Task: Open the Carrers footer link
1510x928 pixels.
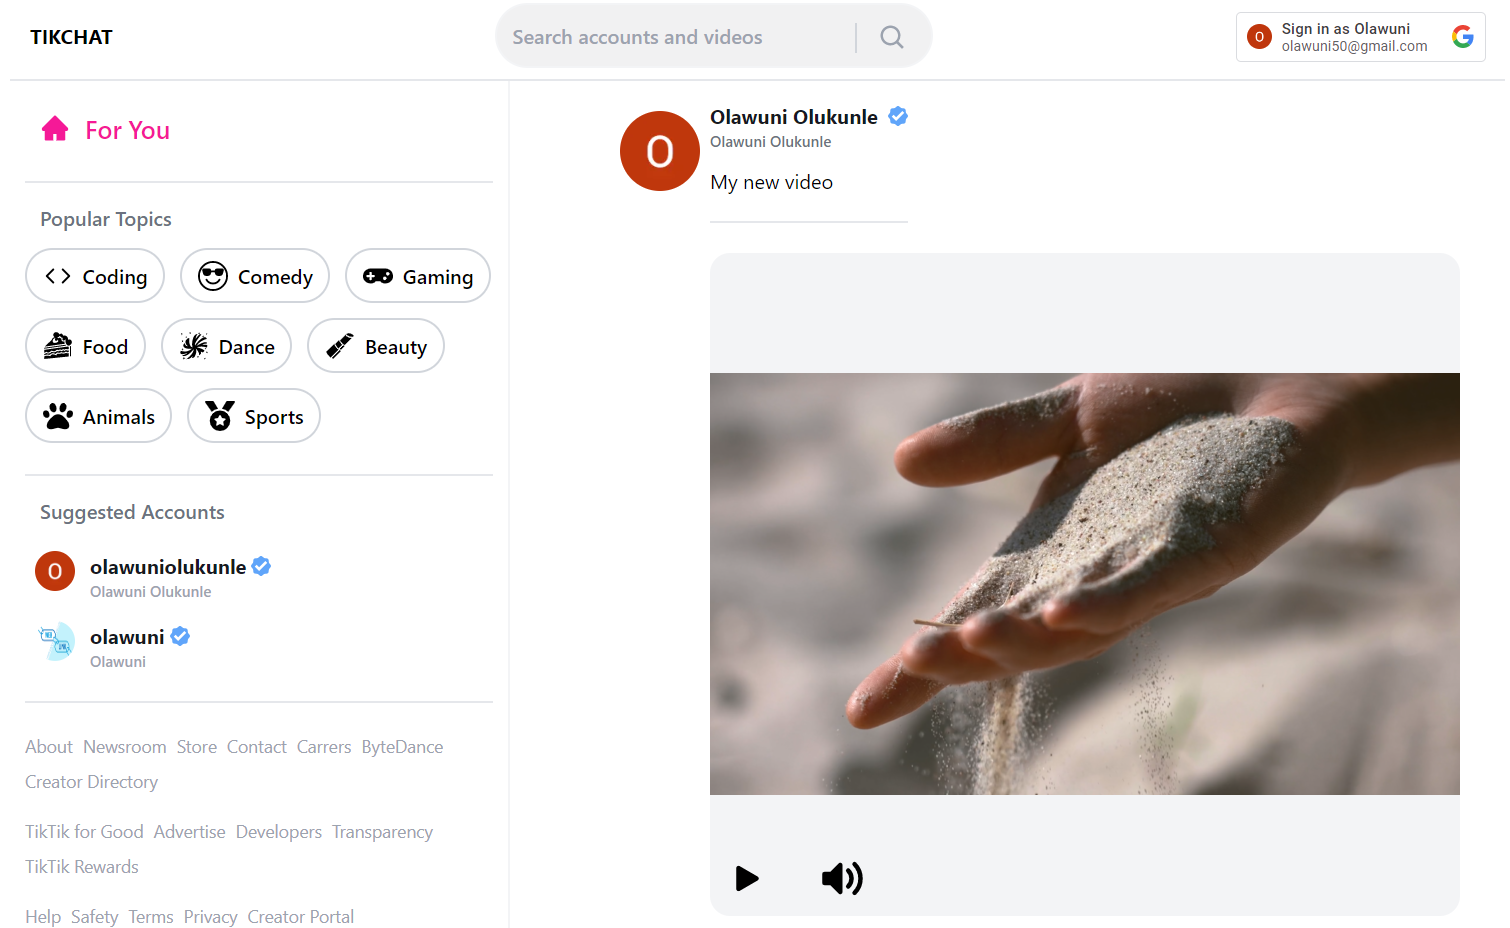Action: coord(324,747)
